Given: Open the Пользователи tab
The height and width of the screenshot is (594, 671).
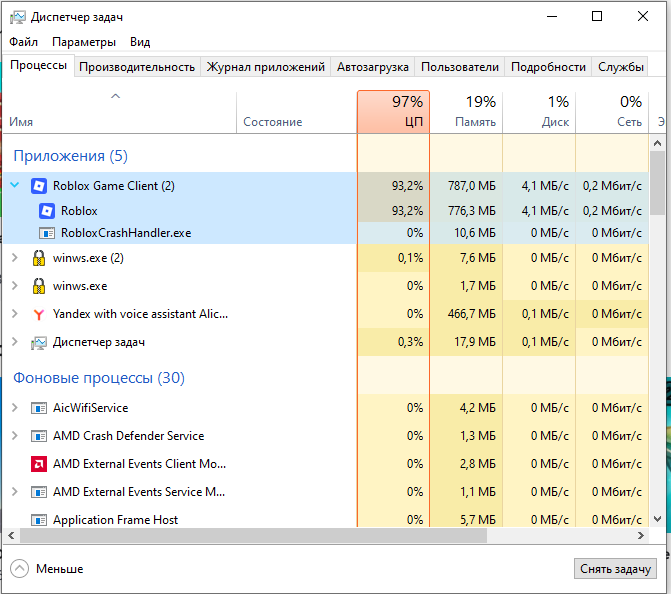Looking at the screenshot, I should coord(460,67).
